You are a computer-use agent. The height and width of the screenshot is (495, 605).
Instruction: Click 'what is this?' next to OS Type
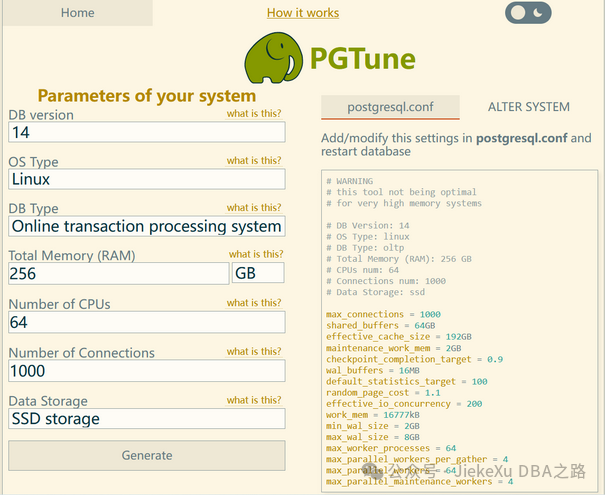click(x=254, y=160)
